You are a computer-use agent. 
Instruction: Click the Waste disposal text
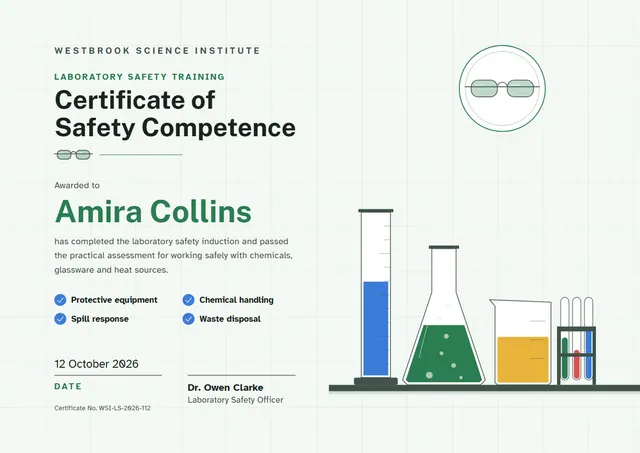(x=230, y=319)
